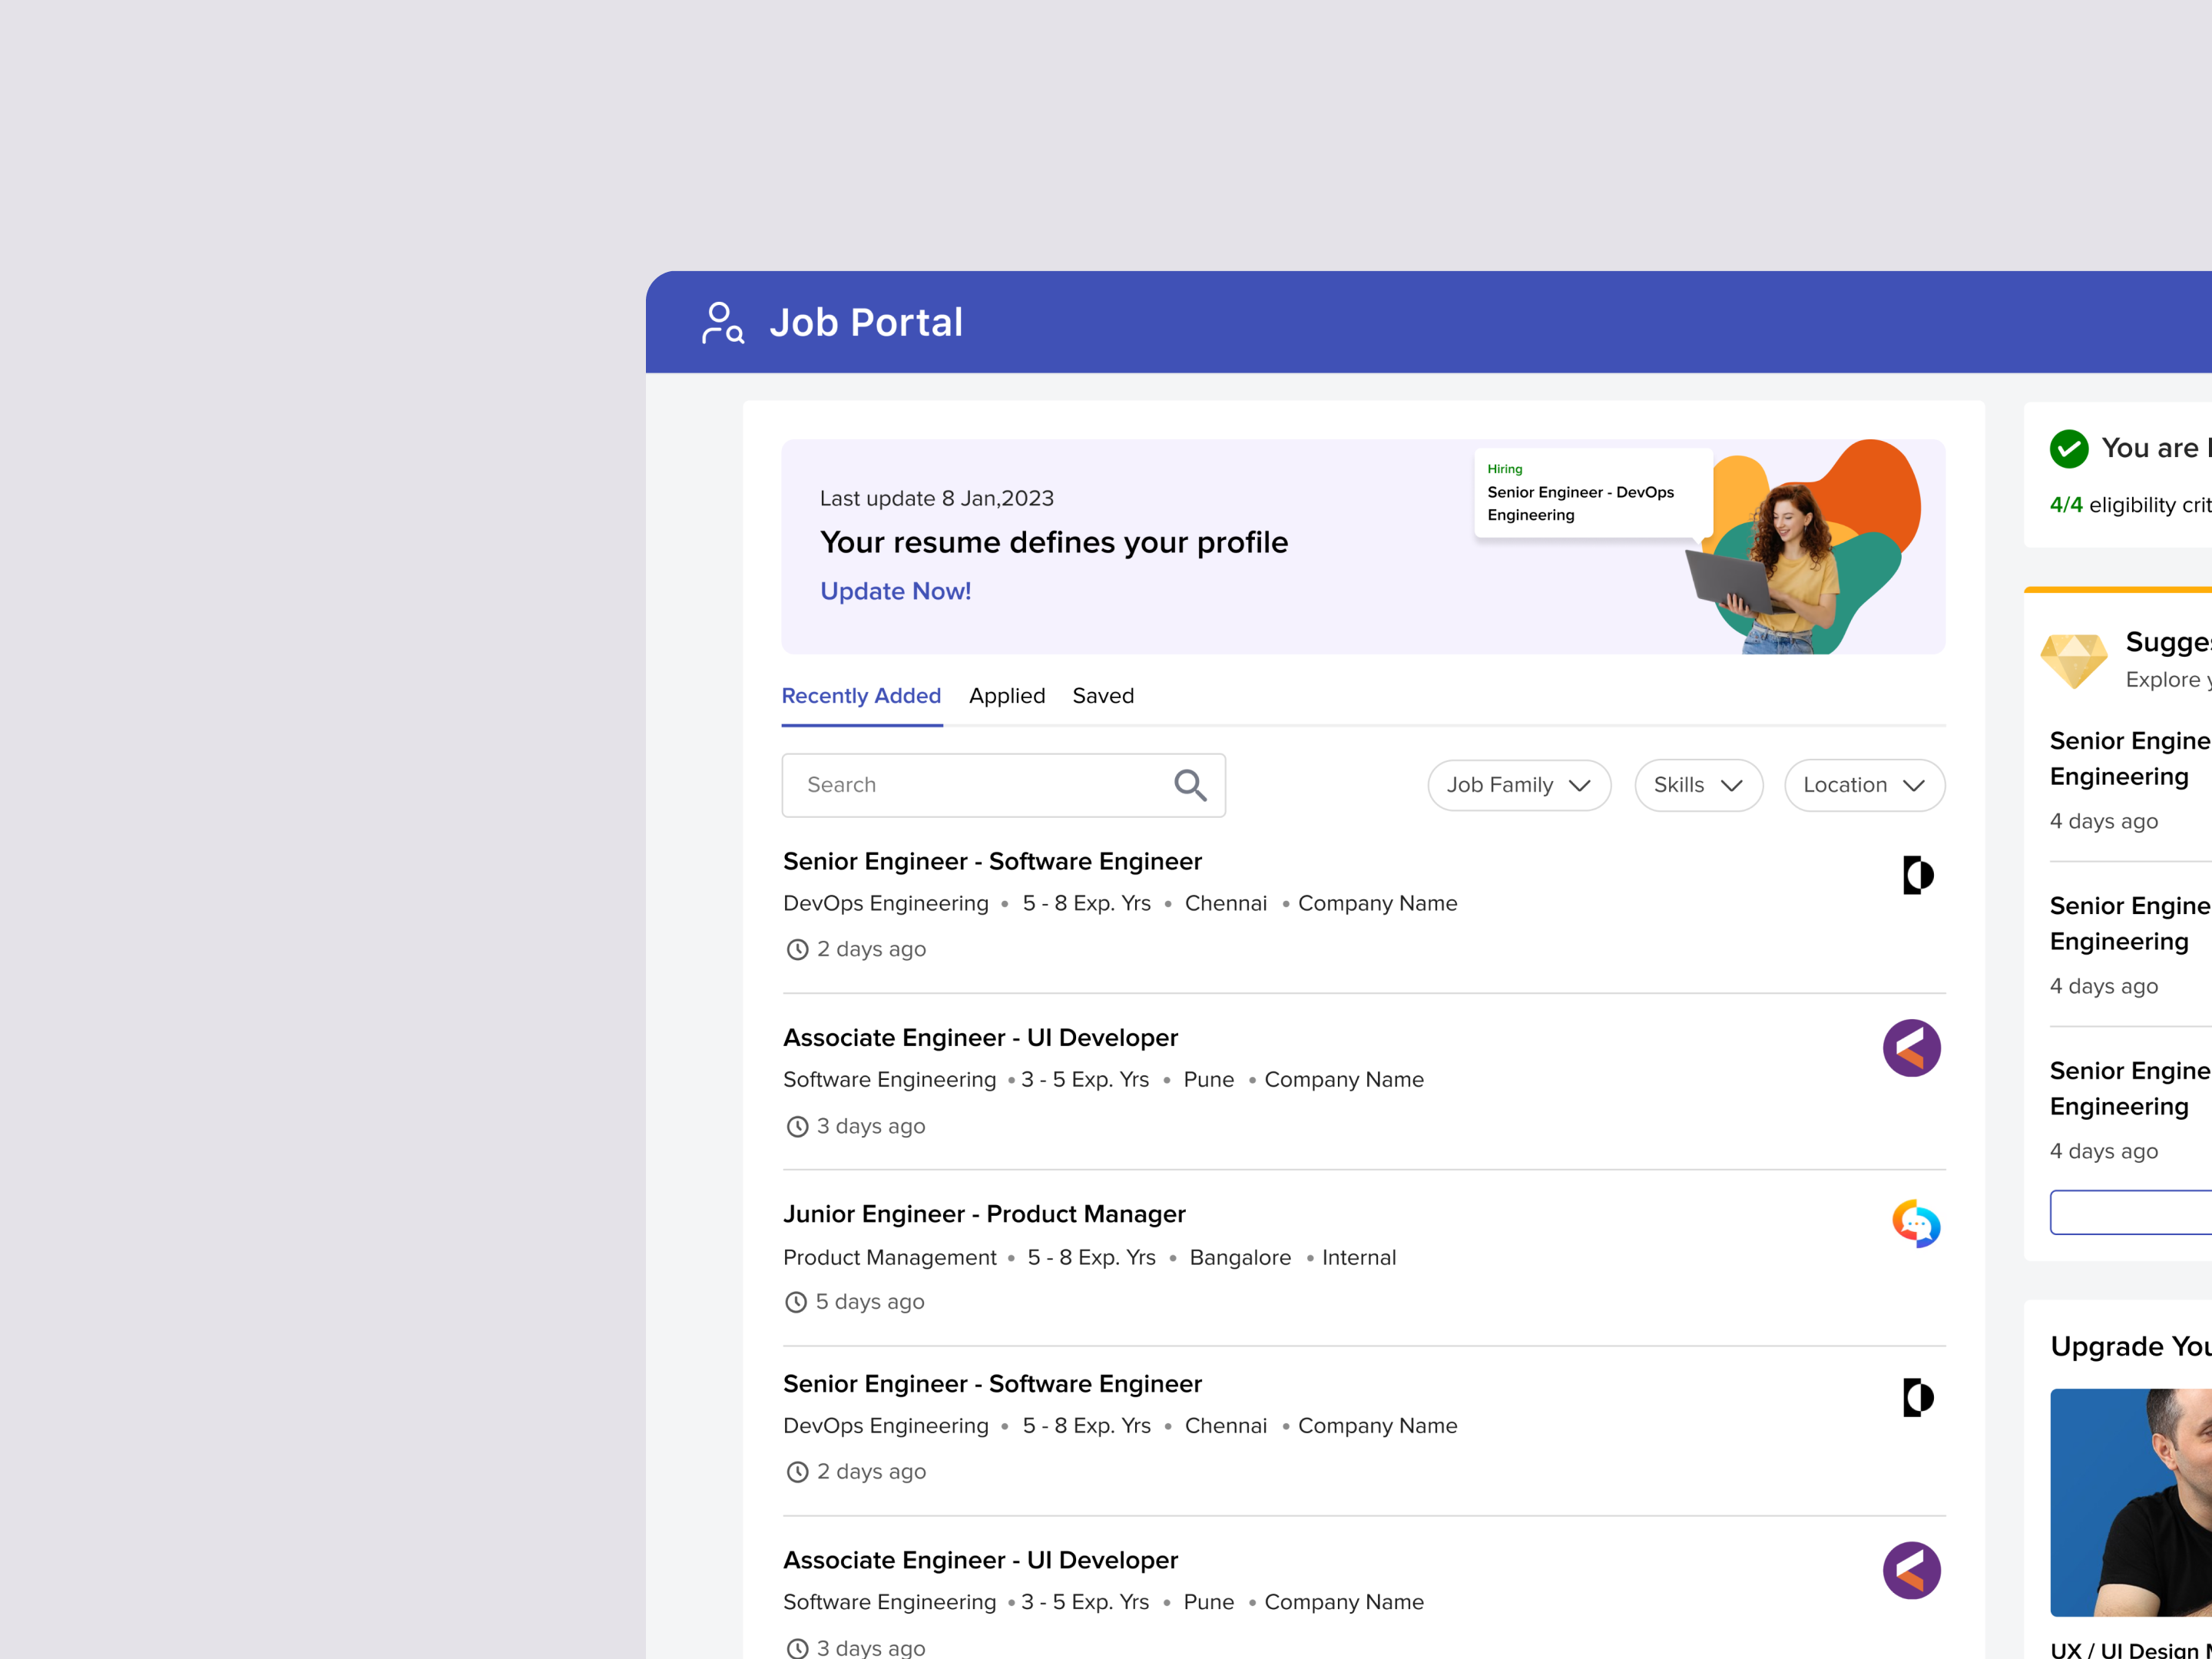Open the Location filter dropdown
The width and height of the screenshot is (2212, 1659).
click(x=1863, y=785)
